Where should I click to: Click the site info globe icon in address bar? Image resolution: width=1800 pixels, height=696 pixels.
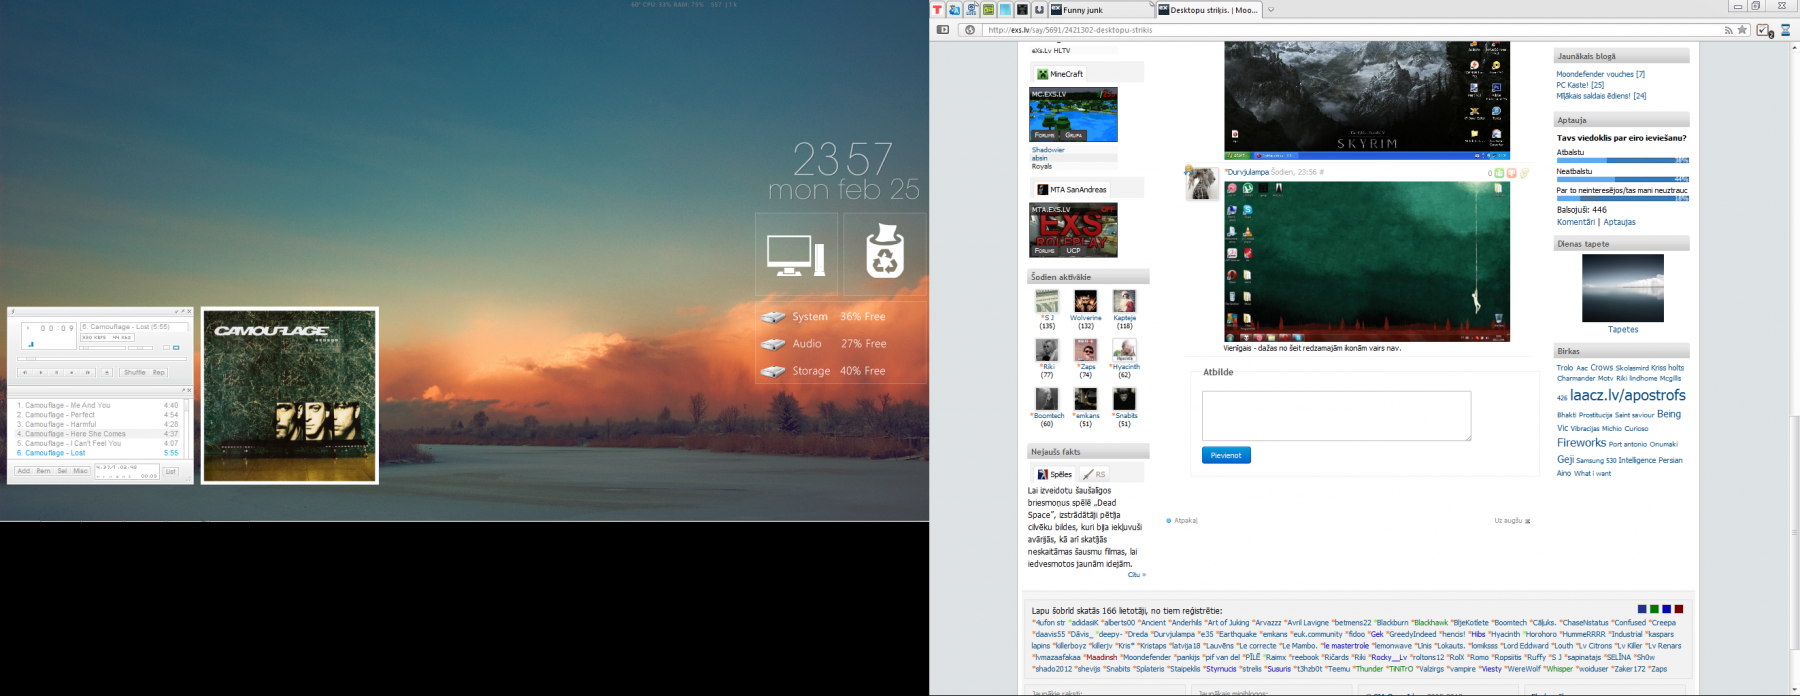tap(970, 30)
